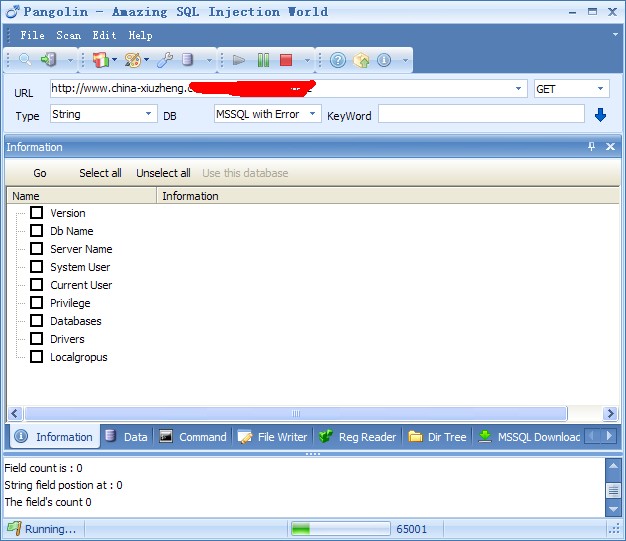Screen dimensions: 626x541
Task: Check the Current User box
Action: (36, 284)
